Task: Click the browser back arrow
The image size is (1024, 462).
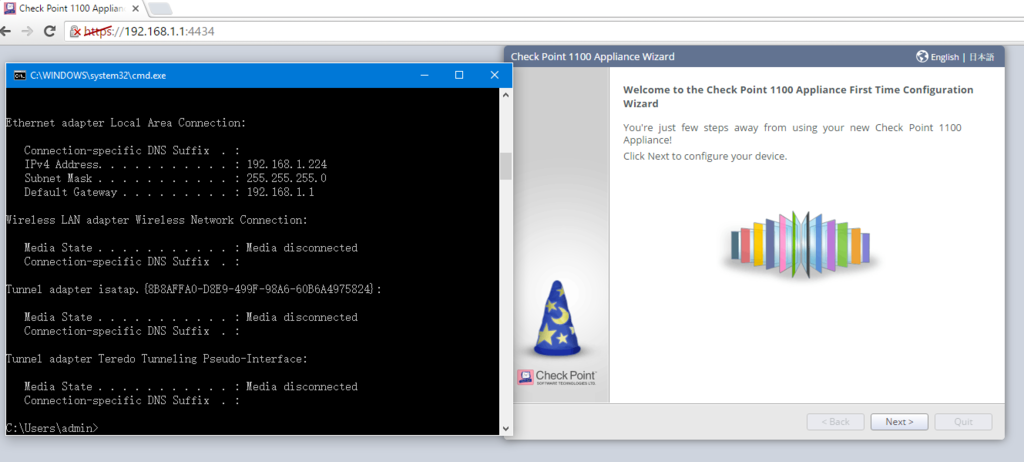Action: [x=5, y=31]
